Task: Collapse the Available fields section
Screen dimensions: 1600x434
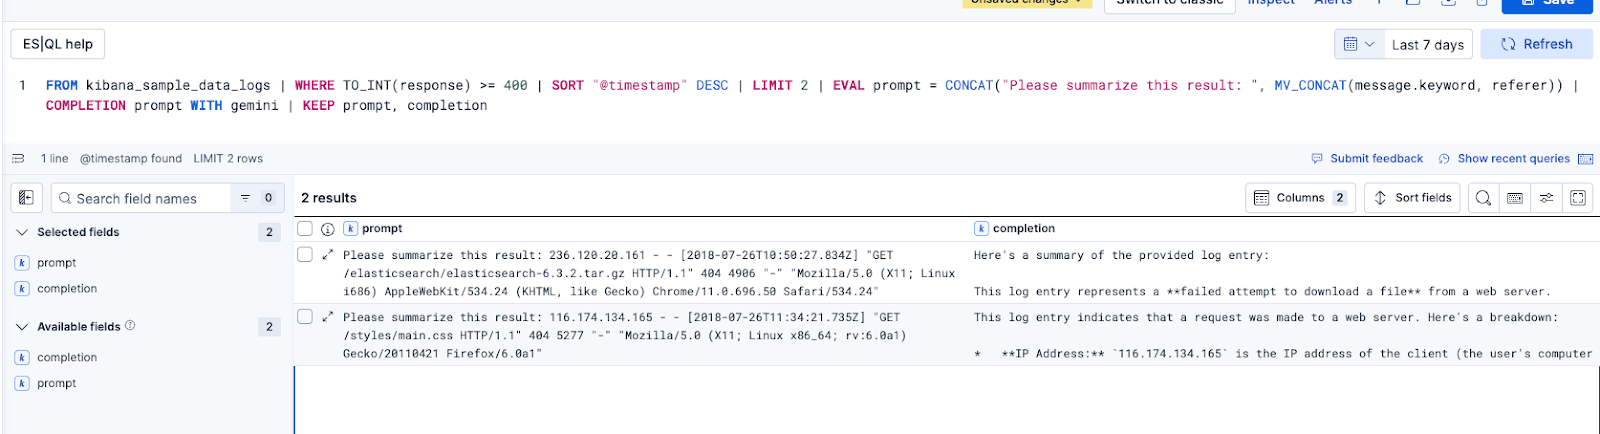Action: tap(22, 327)
